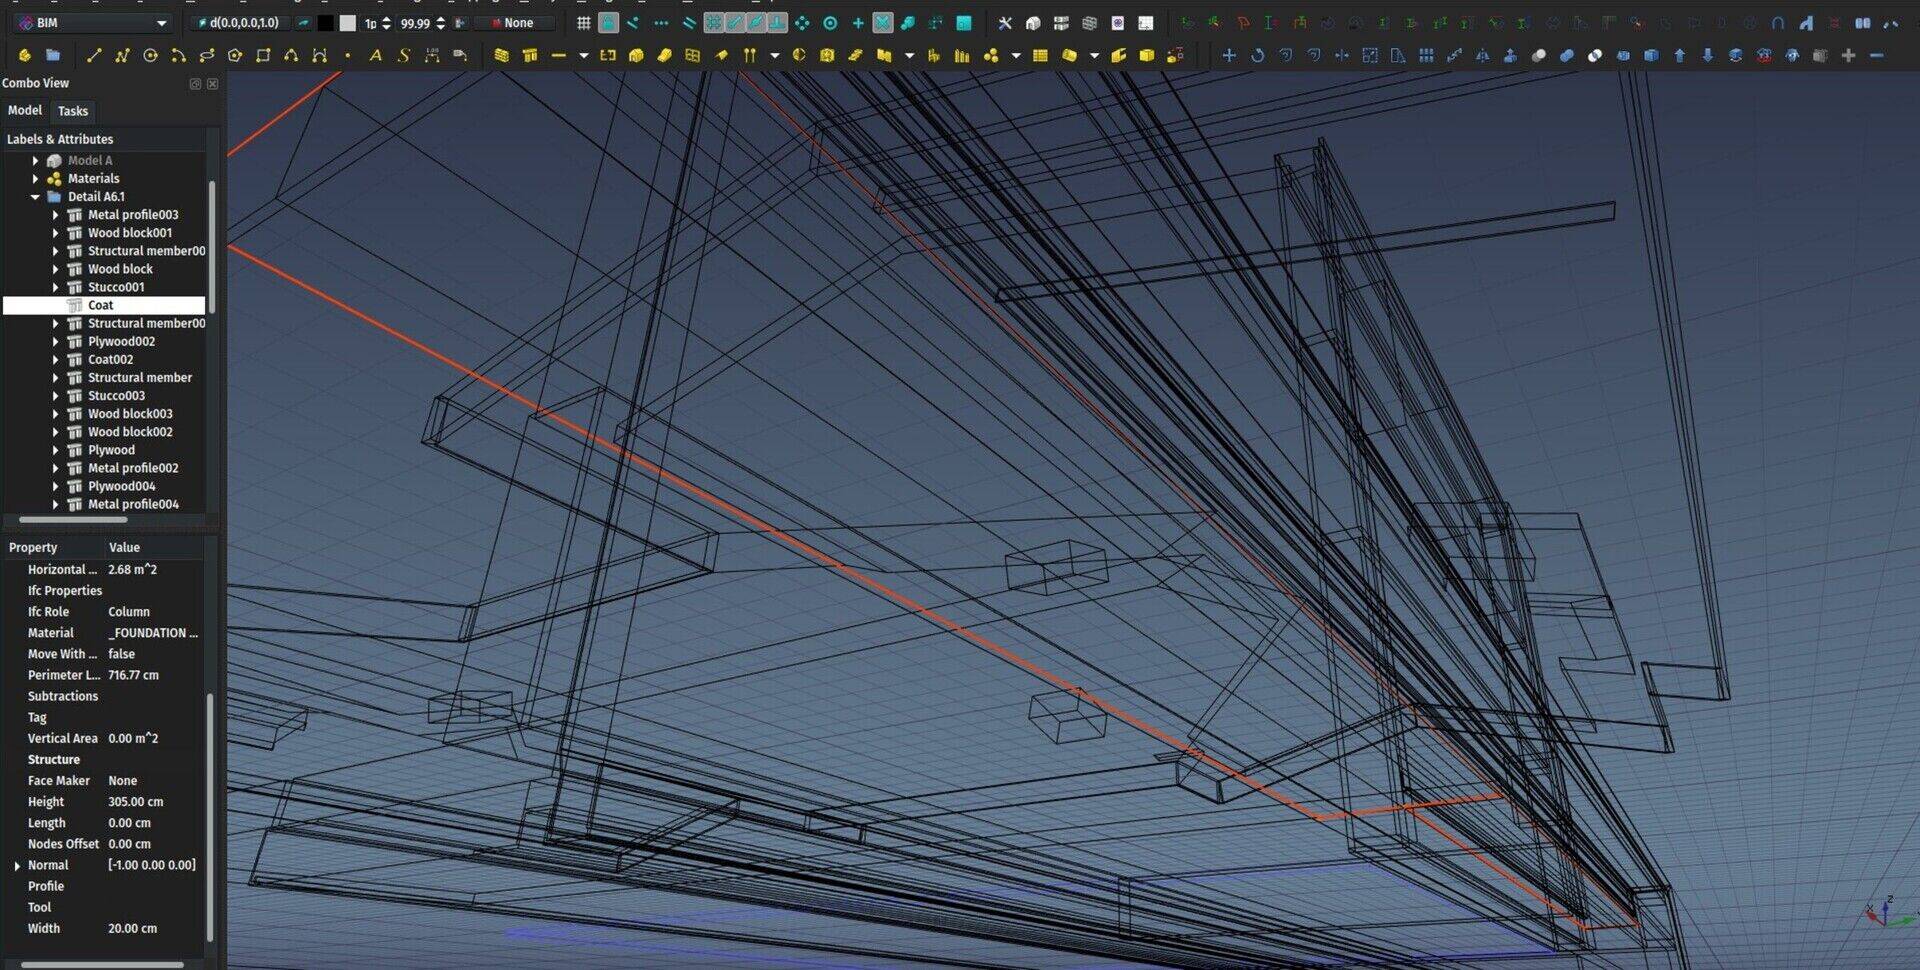The height and width of the screenshot is (970, 1920).
Task: Collapse the Detail A6.1 group
Action: [x=36, y=197]
